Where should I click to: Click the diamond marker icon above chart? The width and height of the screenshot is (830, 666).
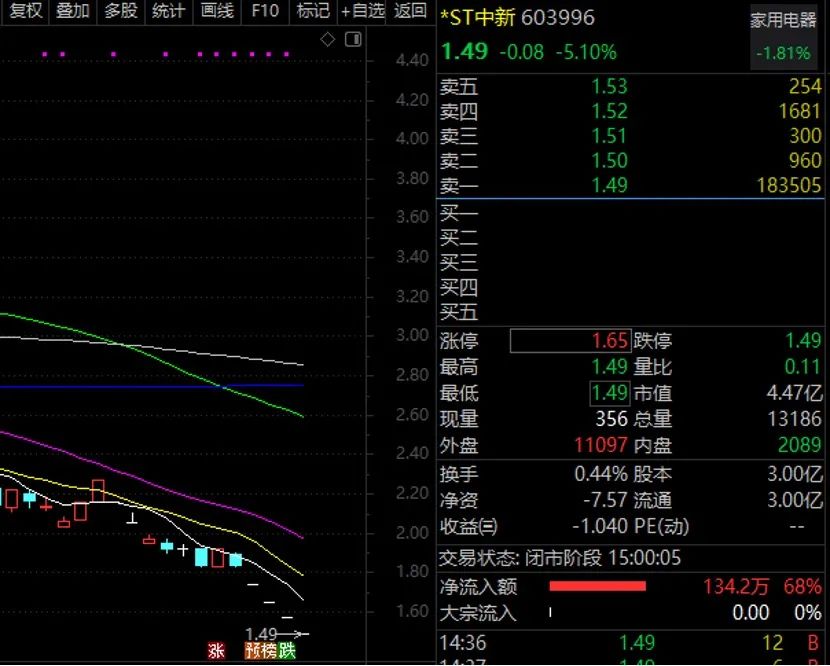[327, 39]
